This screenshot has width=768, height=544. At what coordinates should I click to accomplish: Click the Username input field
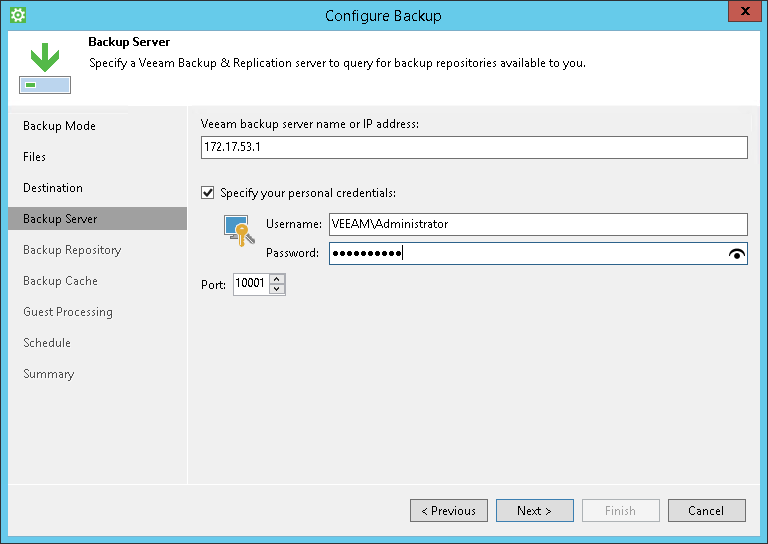coord(538,224)
